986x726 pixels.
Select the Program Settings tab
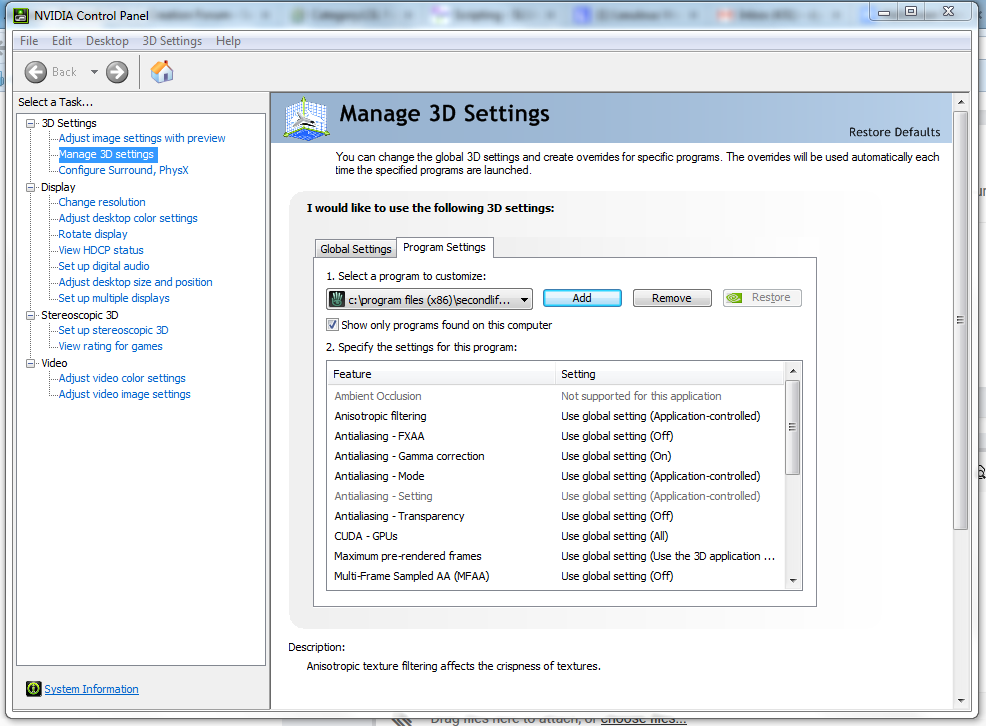click(445, 248)
